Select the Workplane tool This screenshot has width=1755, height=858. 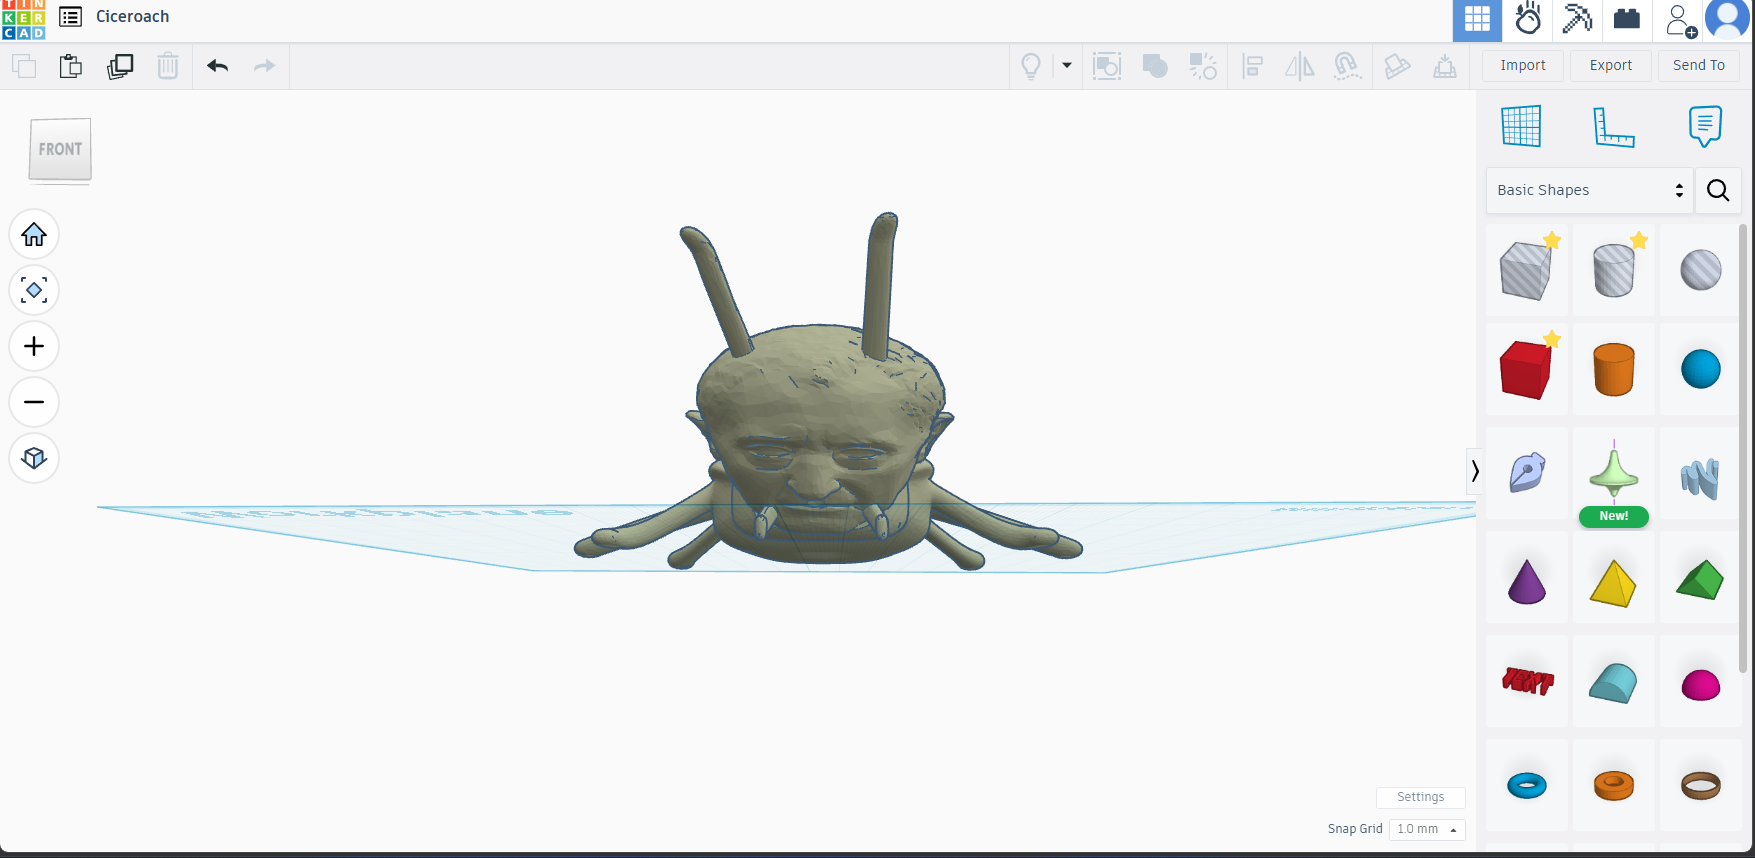[x=1521, y=126]
